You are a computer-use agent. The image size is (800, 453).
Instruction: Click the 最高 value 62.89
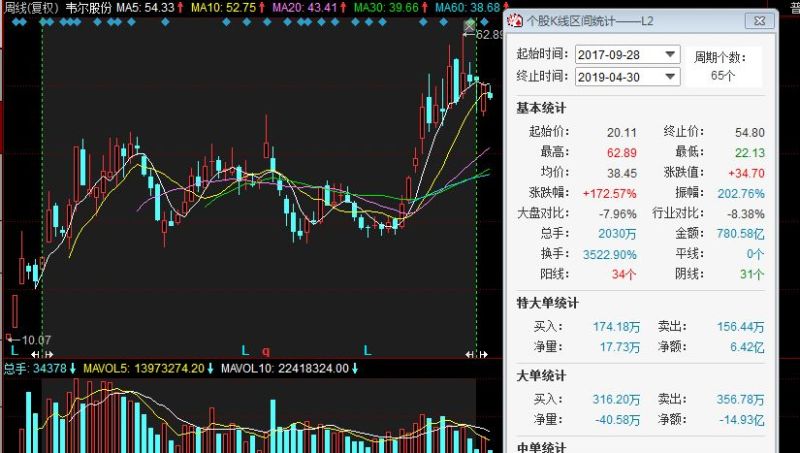coord(621,153)
